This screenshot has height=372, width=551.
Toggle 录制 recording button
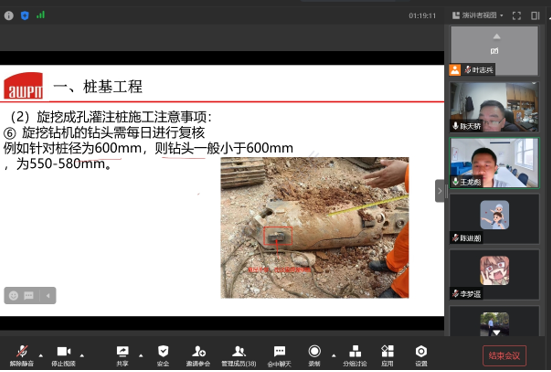(x=315, y=355)
